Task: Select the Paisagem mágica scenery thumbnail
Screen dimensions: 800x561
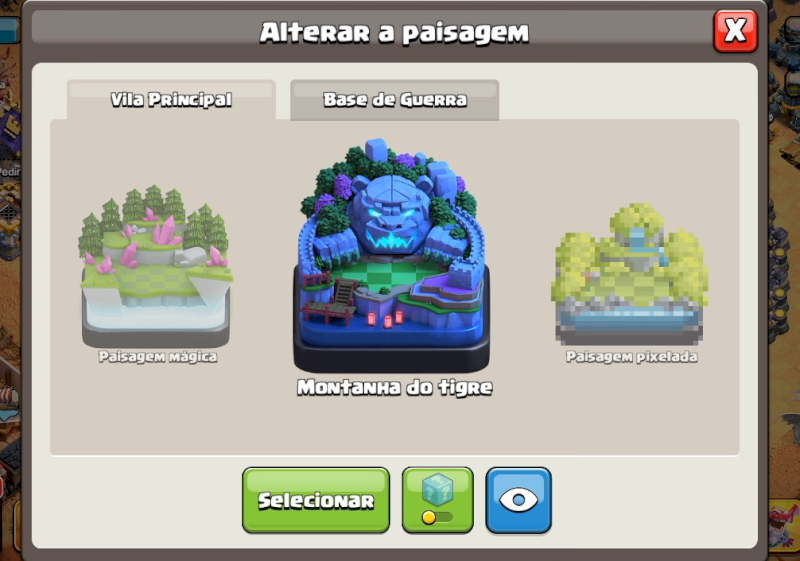Action: (x=156, y=267)
